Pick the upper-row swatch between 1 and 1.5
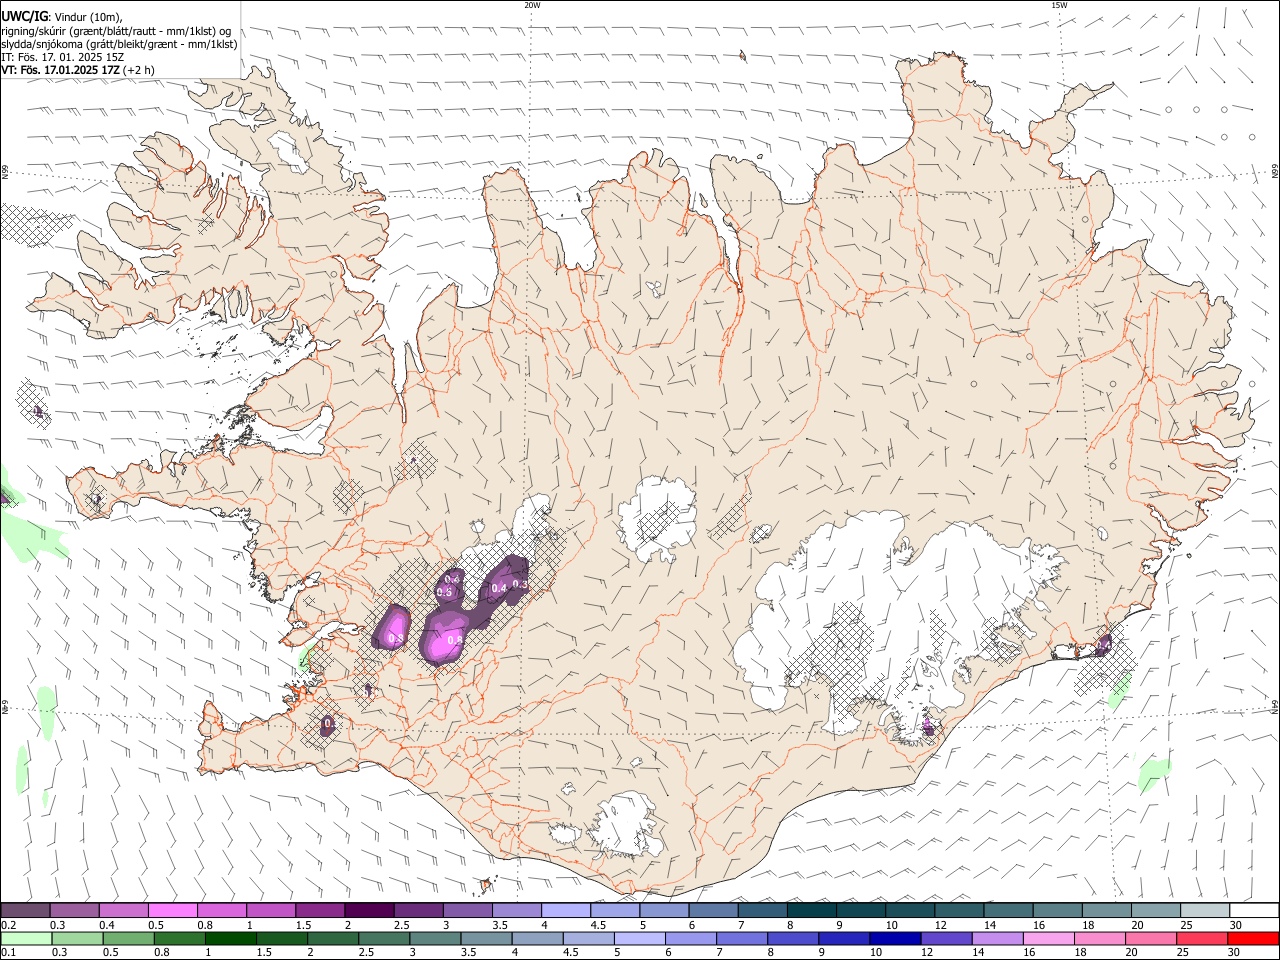Image resolution: width=1280 pixels, height=960 pixels. 270,910
